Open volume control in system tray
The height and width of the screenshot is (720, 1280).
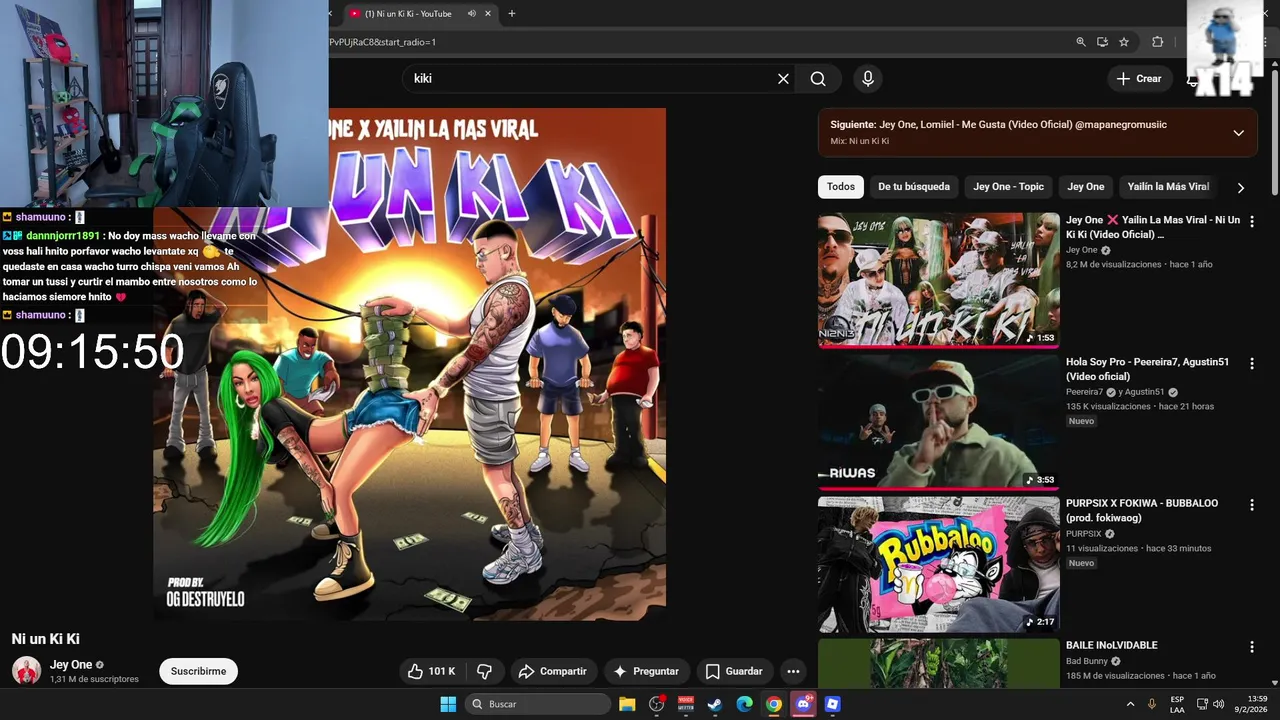pyautogui.click(x=1218, y=704)
